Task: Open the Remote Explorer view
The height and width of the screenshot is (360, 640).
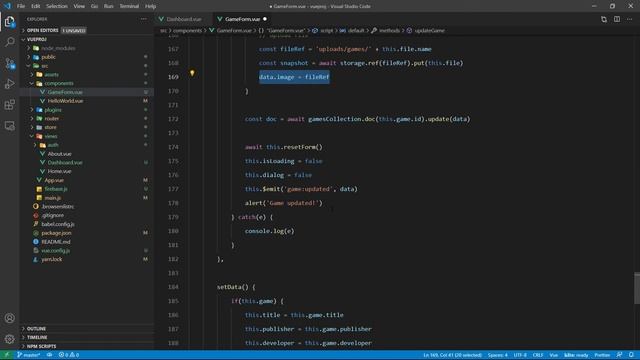Action: pos(9,126)
